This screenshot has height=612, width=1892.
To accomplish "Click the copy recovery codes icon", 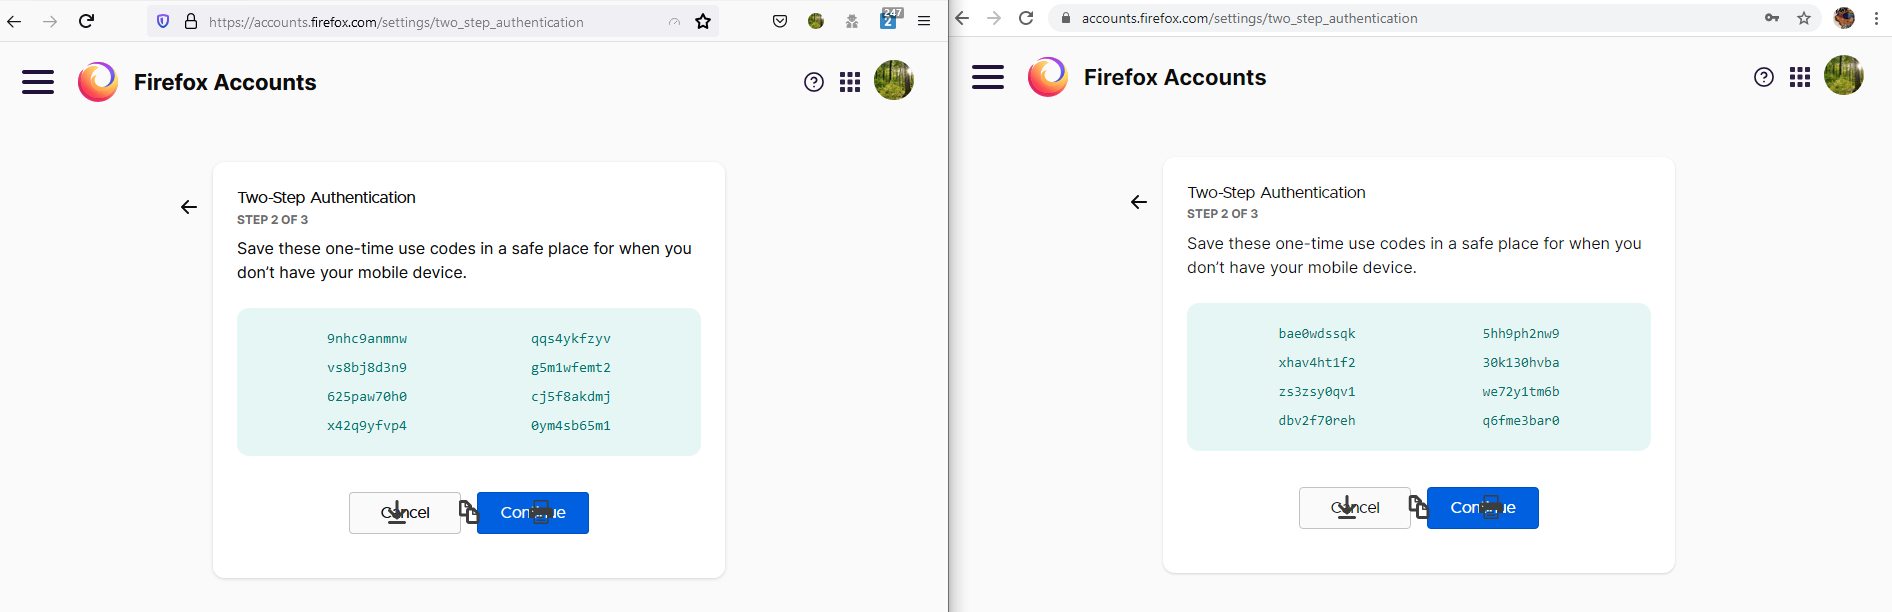I will click(468, 510).
